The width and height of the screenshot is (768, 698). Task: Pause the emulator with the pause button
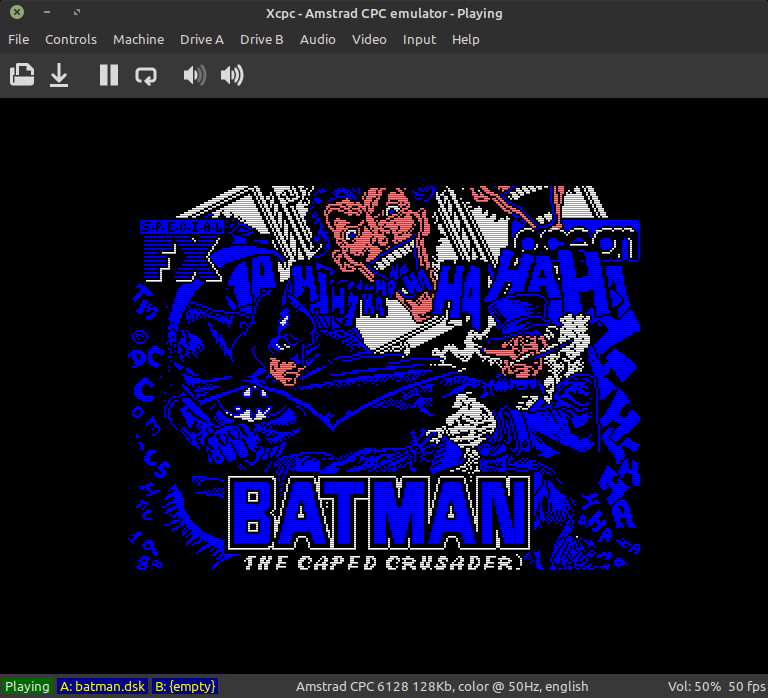pos(109,75)
